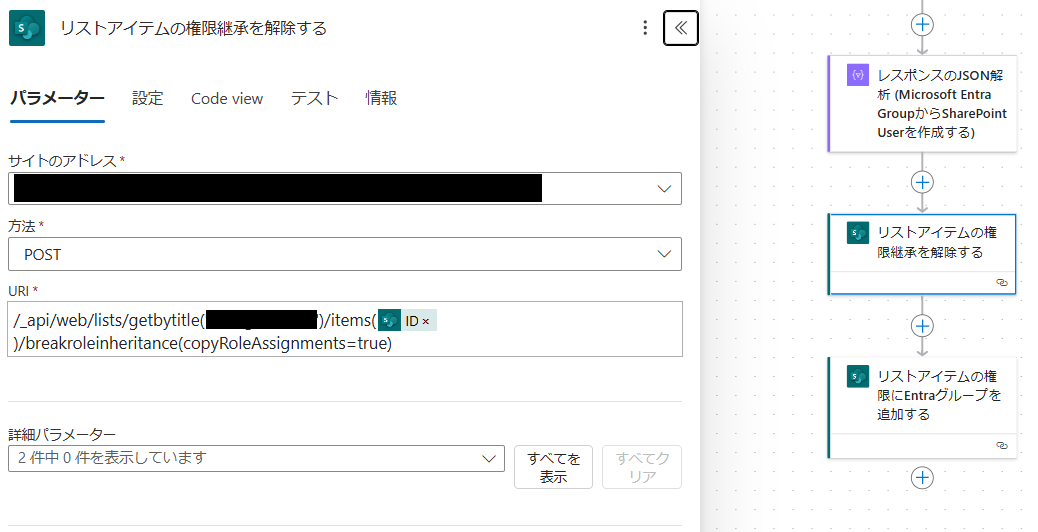Click the purple Parse JSON icon

(858, 75)
